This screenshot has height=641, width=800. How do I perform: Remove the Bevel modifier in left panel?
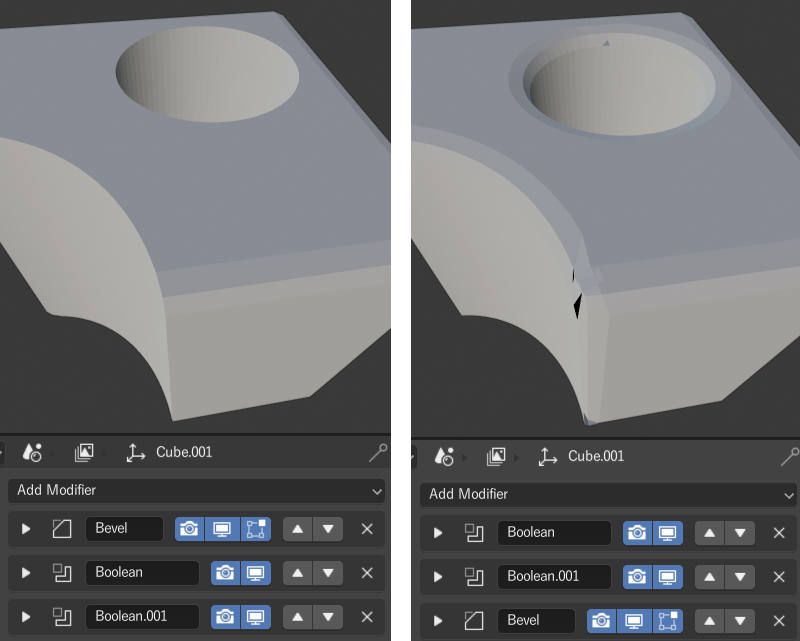[367, 529]
